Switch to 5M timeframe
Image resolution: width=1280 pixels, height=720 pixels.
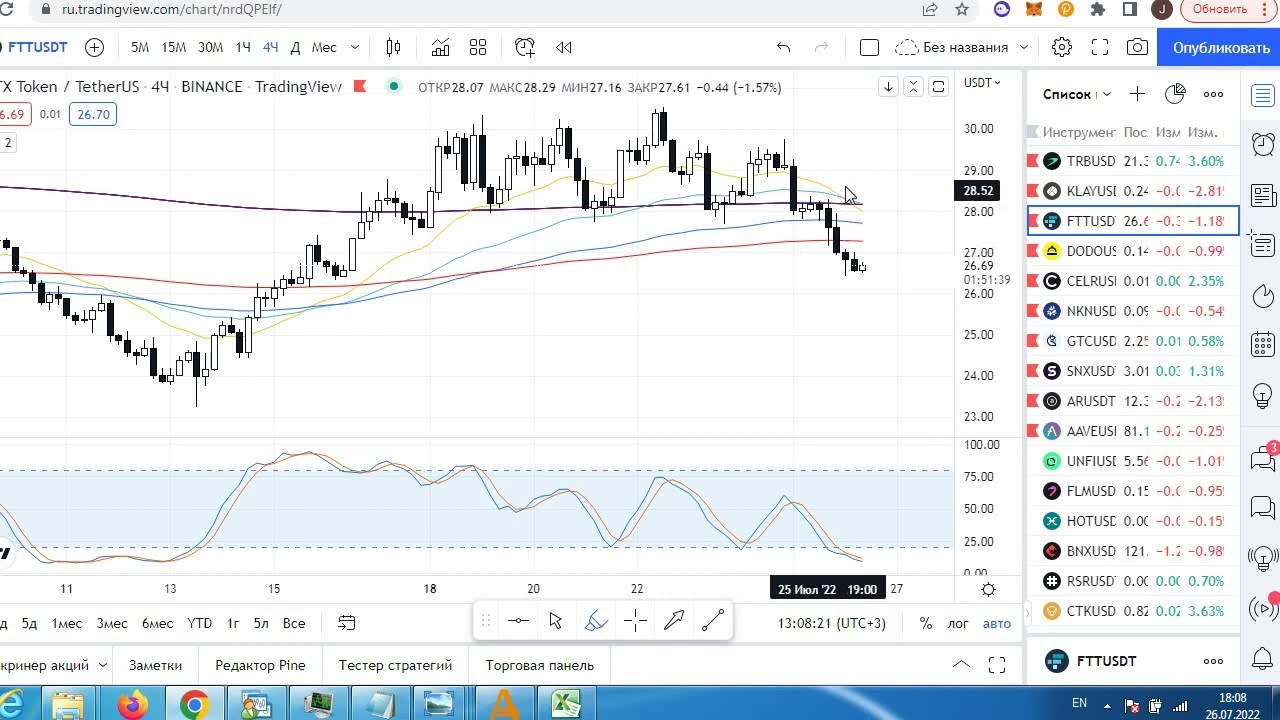pyautogui.click(x=140, y=47)
